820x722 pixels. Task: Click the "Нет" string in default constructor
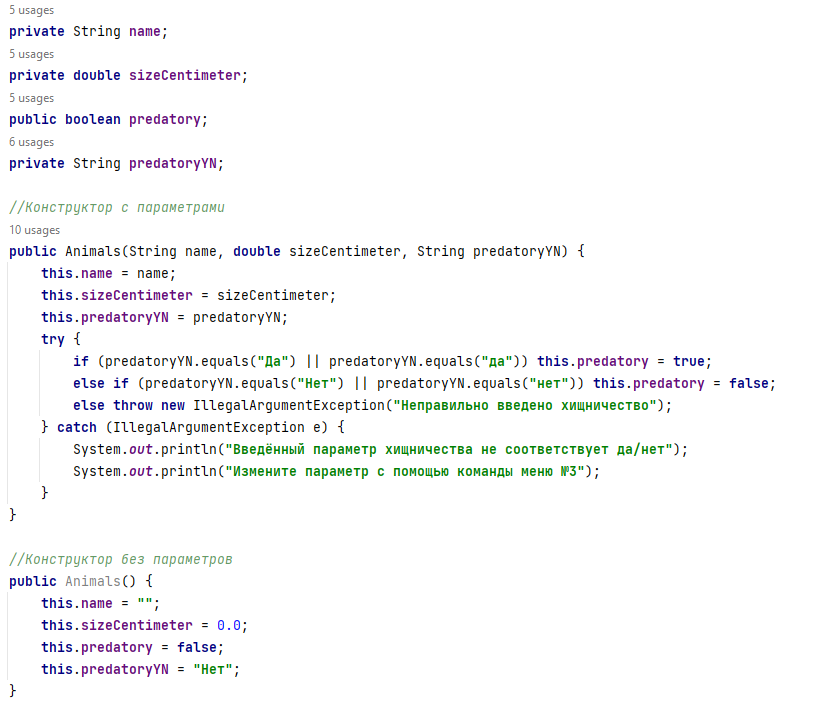[x=213, y=669]
